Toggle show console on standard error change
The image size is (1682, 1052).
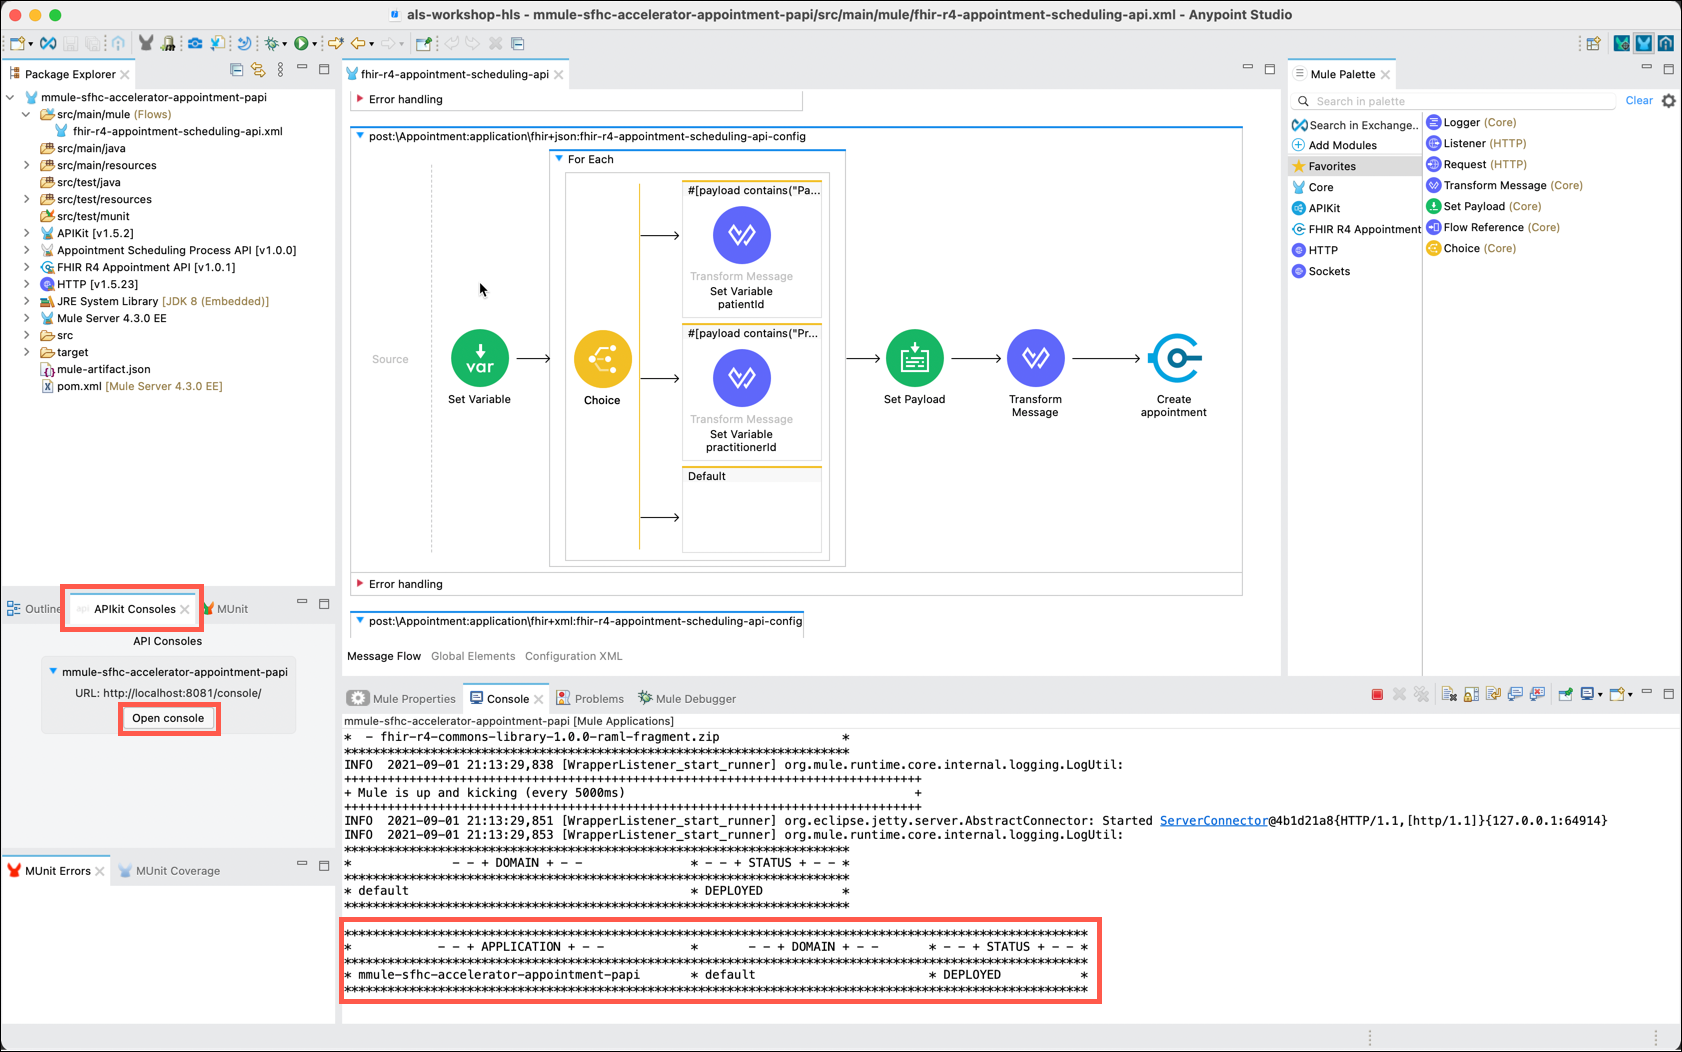(1537, 694)
